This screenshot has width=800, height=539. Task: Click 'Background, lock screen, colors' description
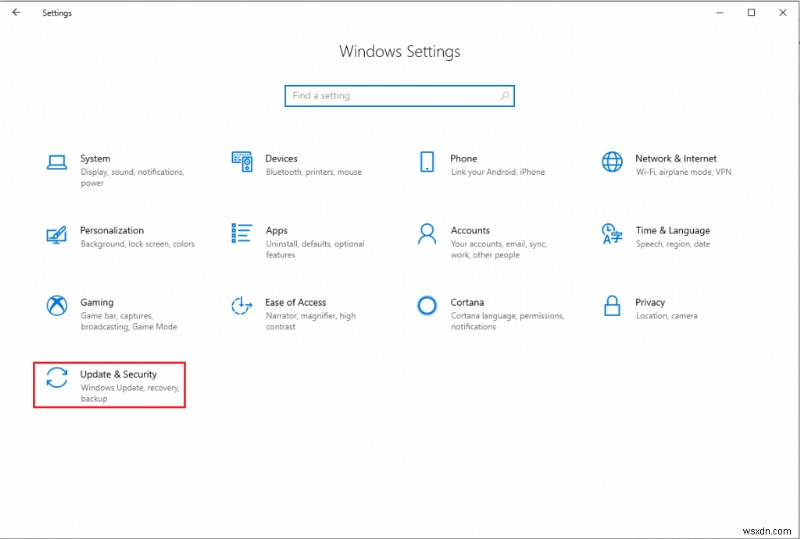coord(137,244)
